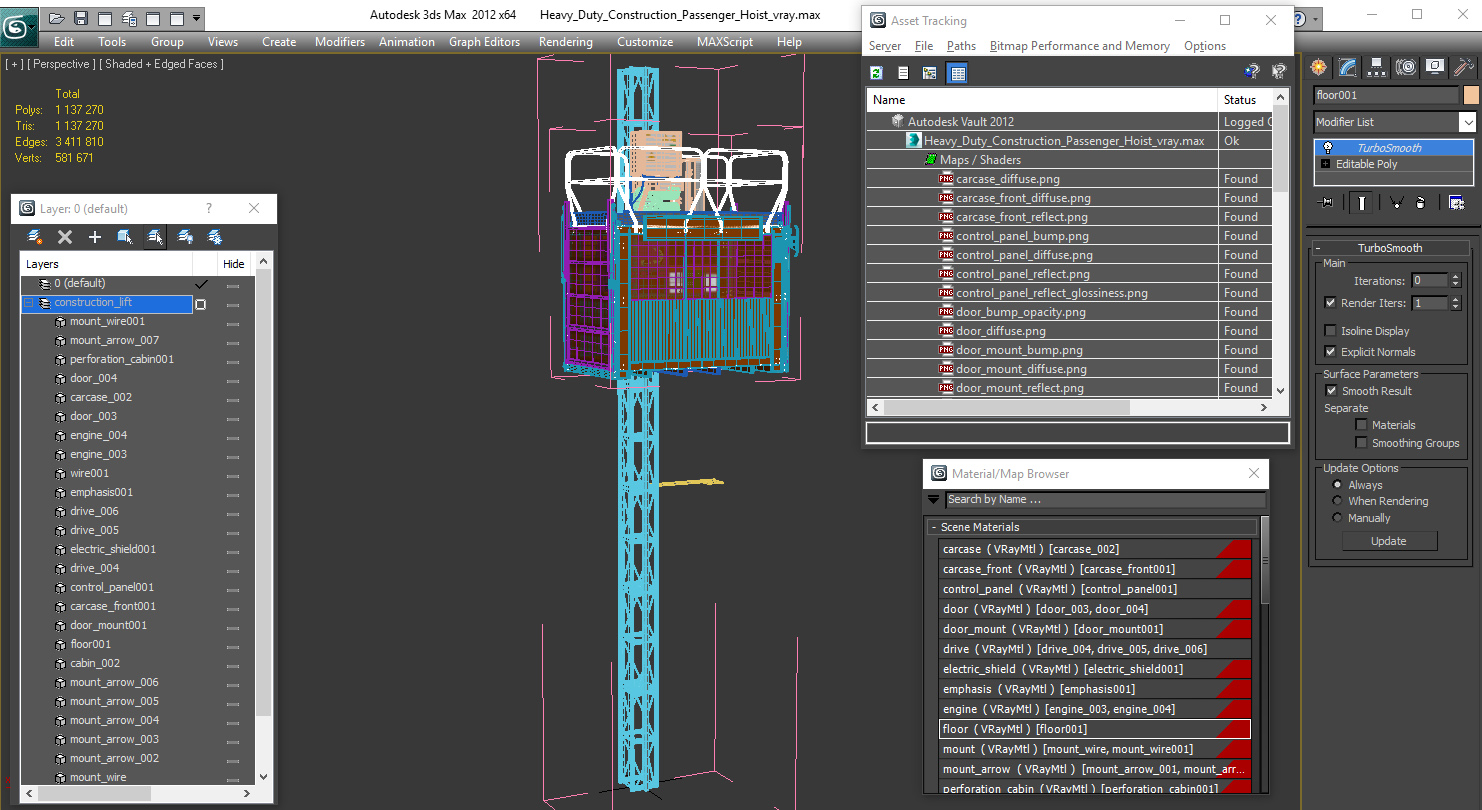Viewport: 1482px width, 810px height.
Task: Click Layers column header in Layer dialog
Action: (x=106, y=264)
